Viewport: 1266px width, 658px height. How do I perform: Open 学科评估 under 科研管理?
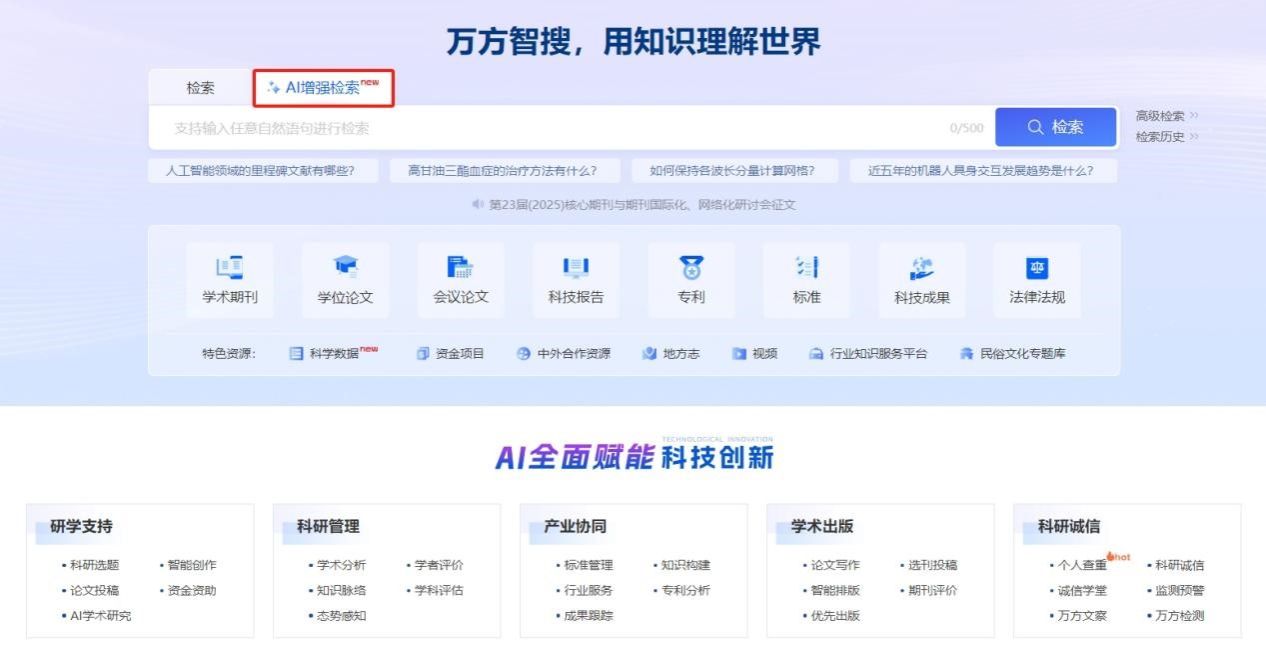tap(439, 590)
